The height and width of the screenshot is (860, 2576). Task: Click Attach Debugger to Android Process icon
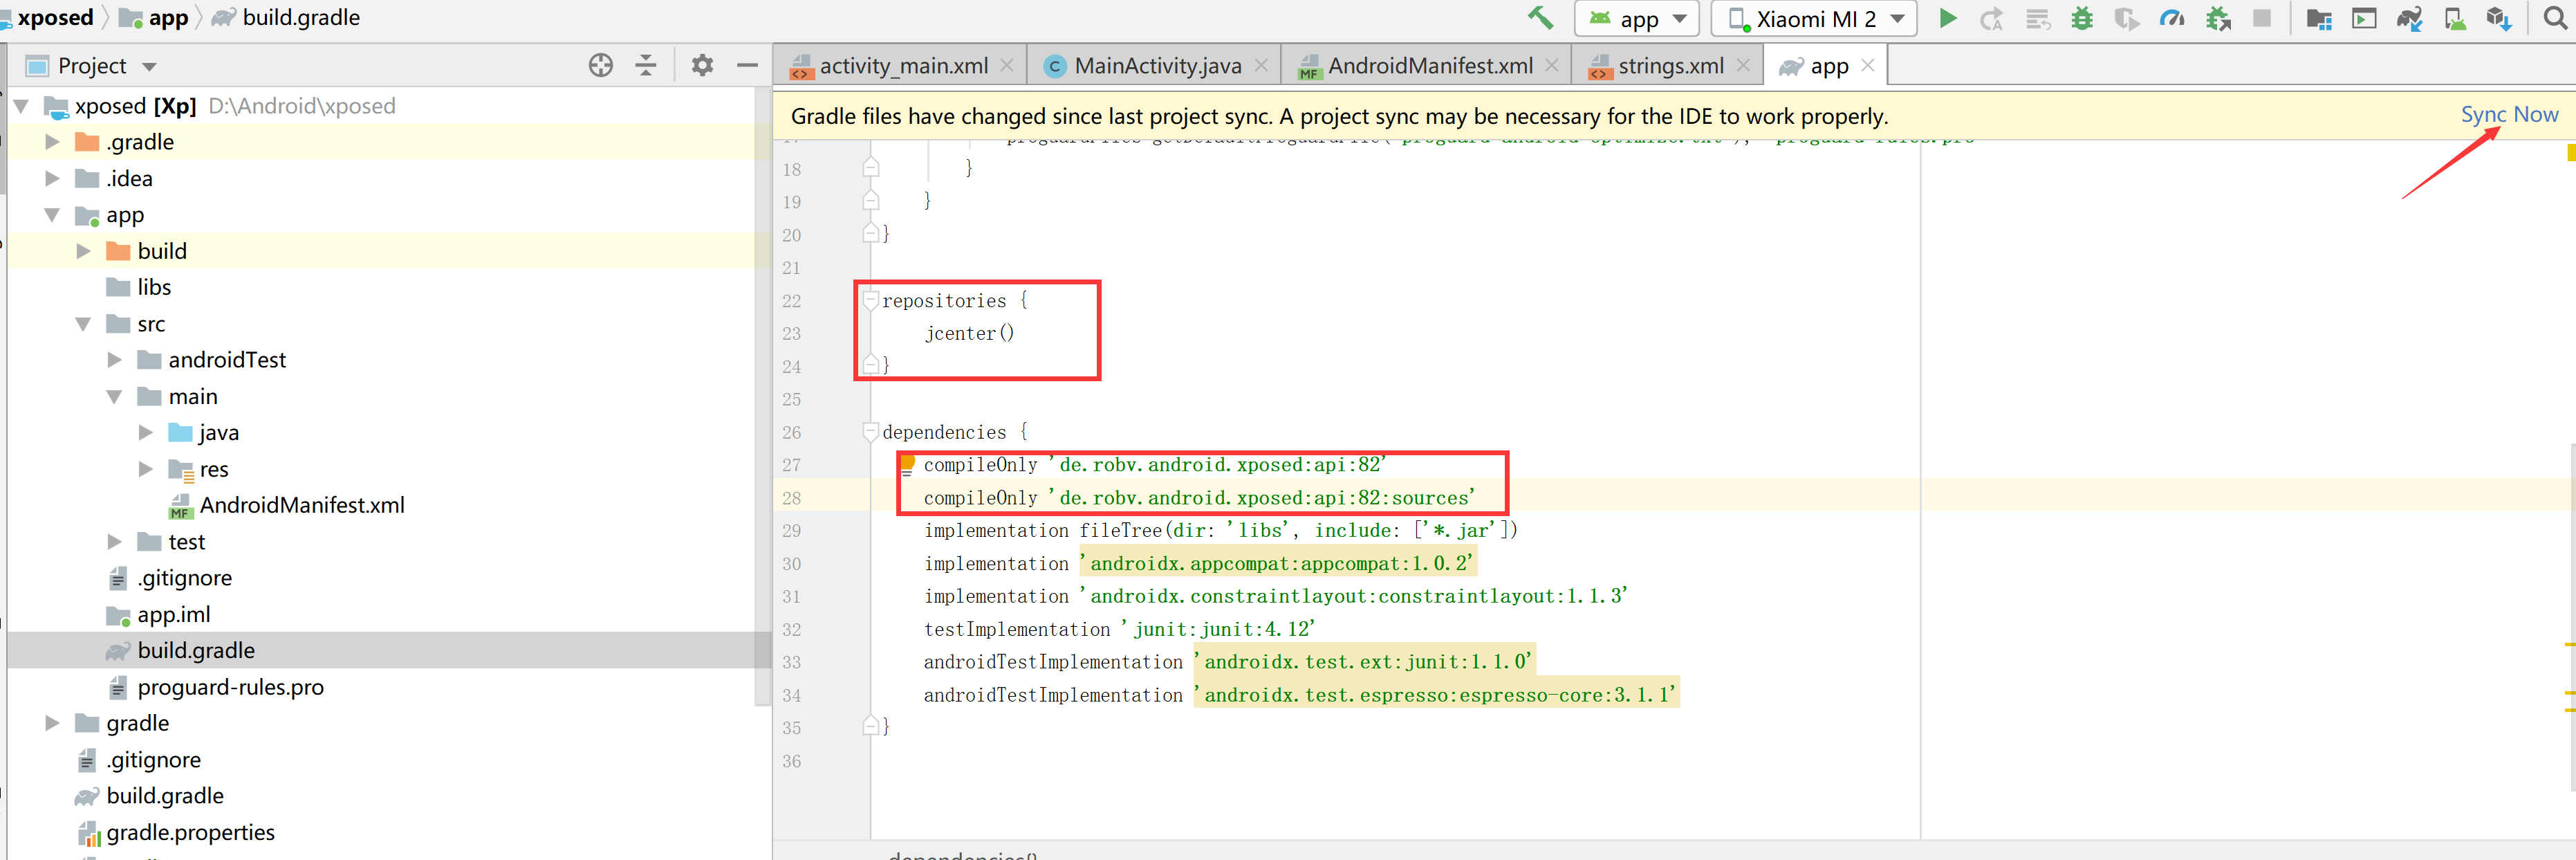click(x=2218, y=18)
